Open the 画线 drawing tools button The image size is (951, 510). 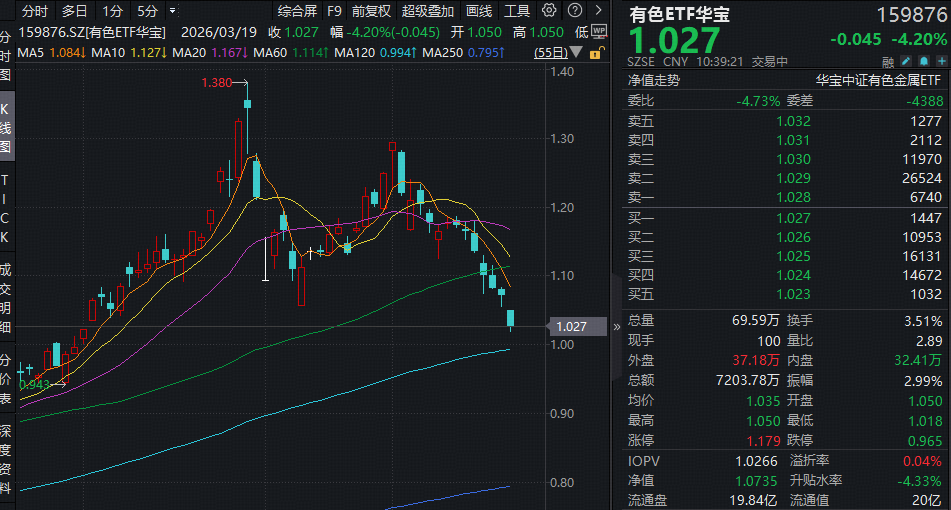[x=479, y=11]
